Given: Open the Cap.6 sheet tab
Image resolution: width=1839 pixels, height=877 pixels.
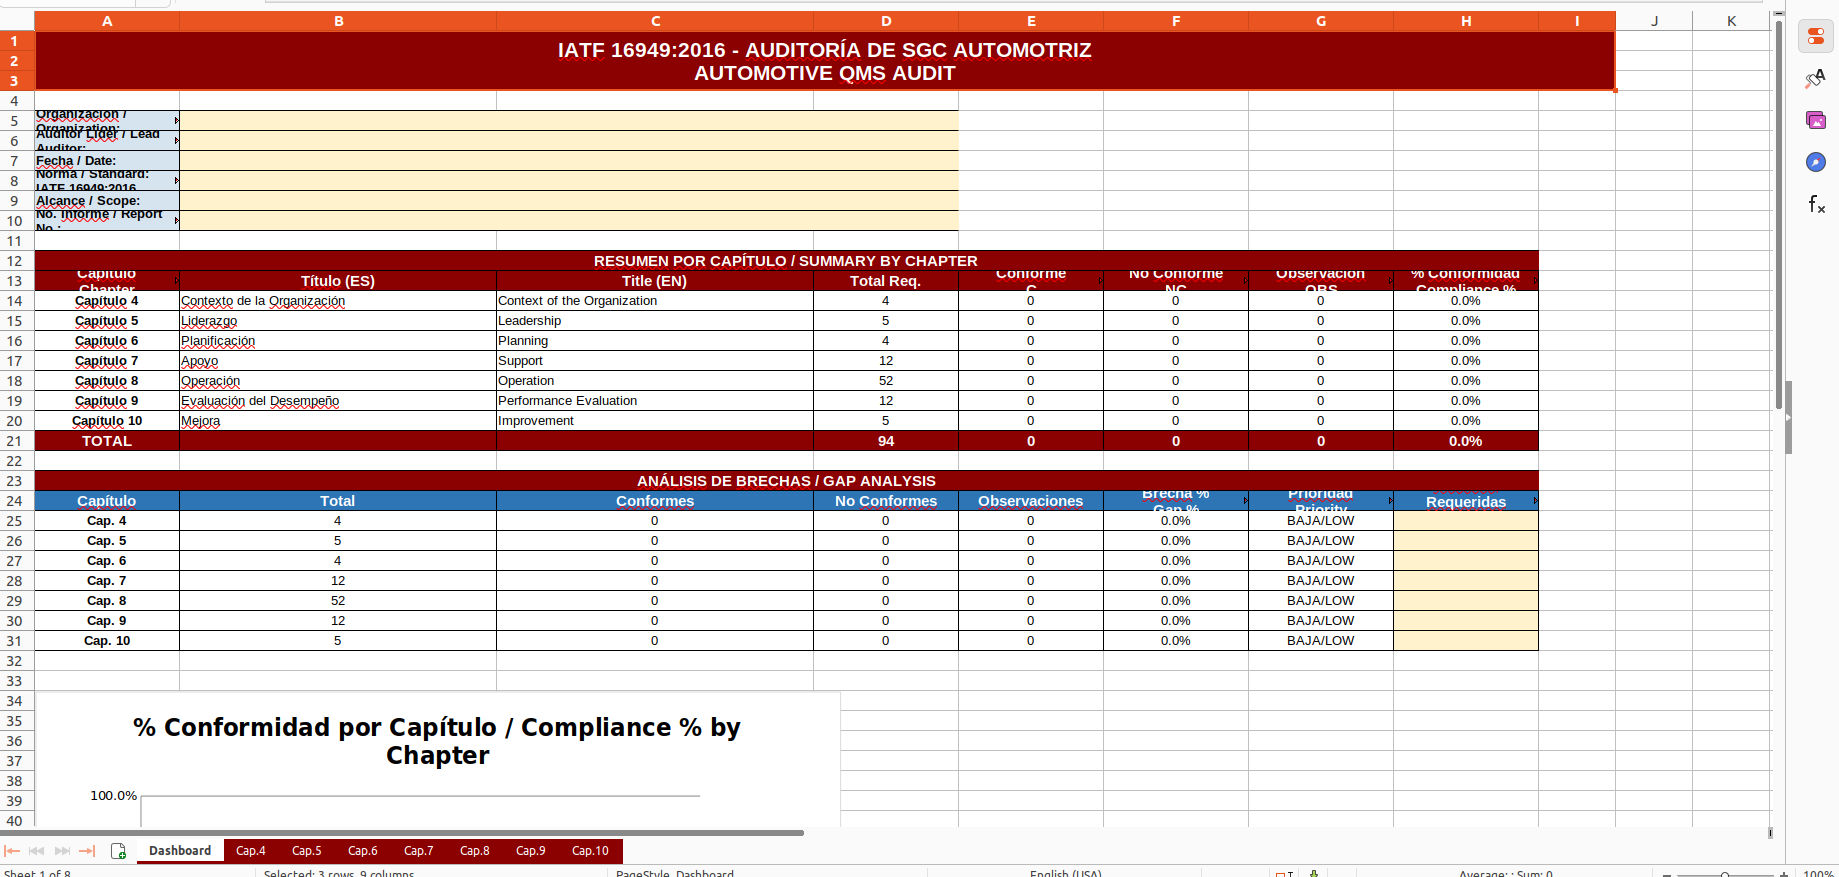Looking at the screenshot, I should (363, 851).
